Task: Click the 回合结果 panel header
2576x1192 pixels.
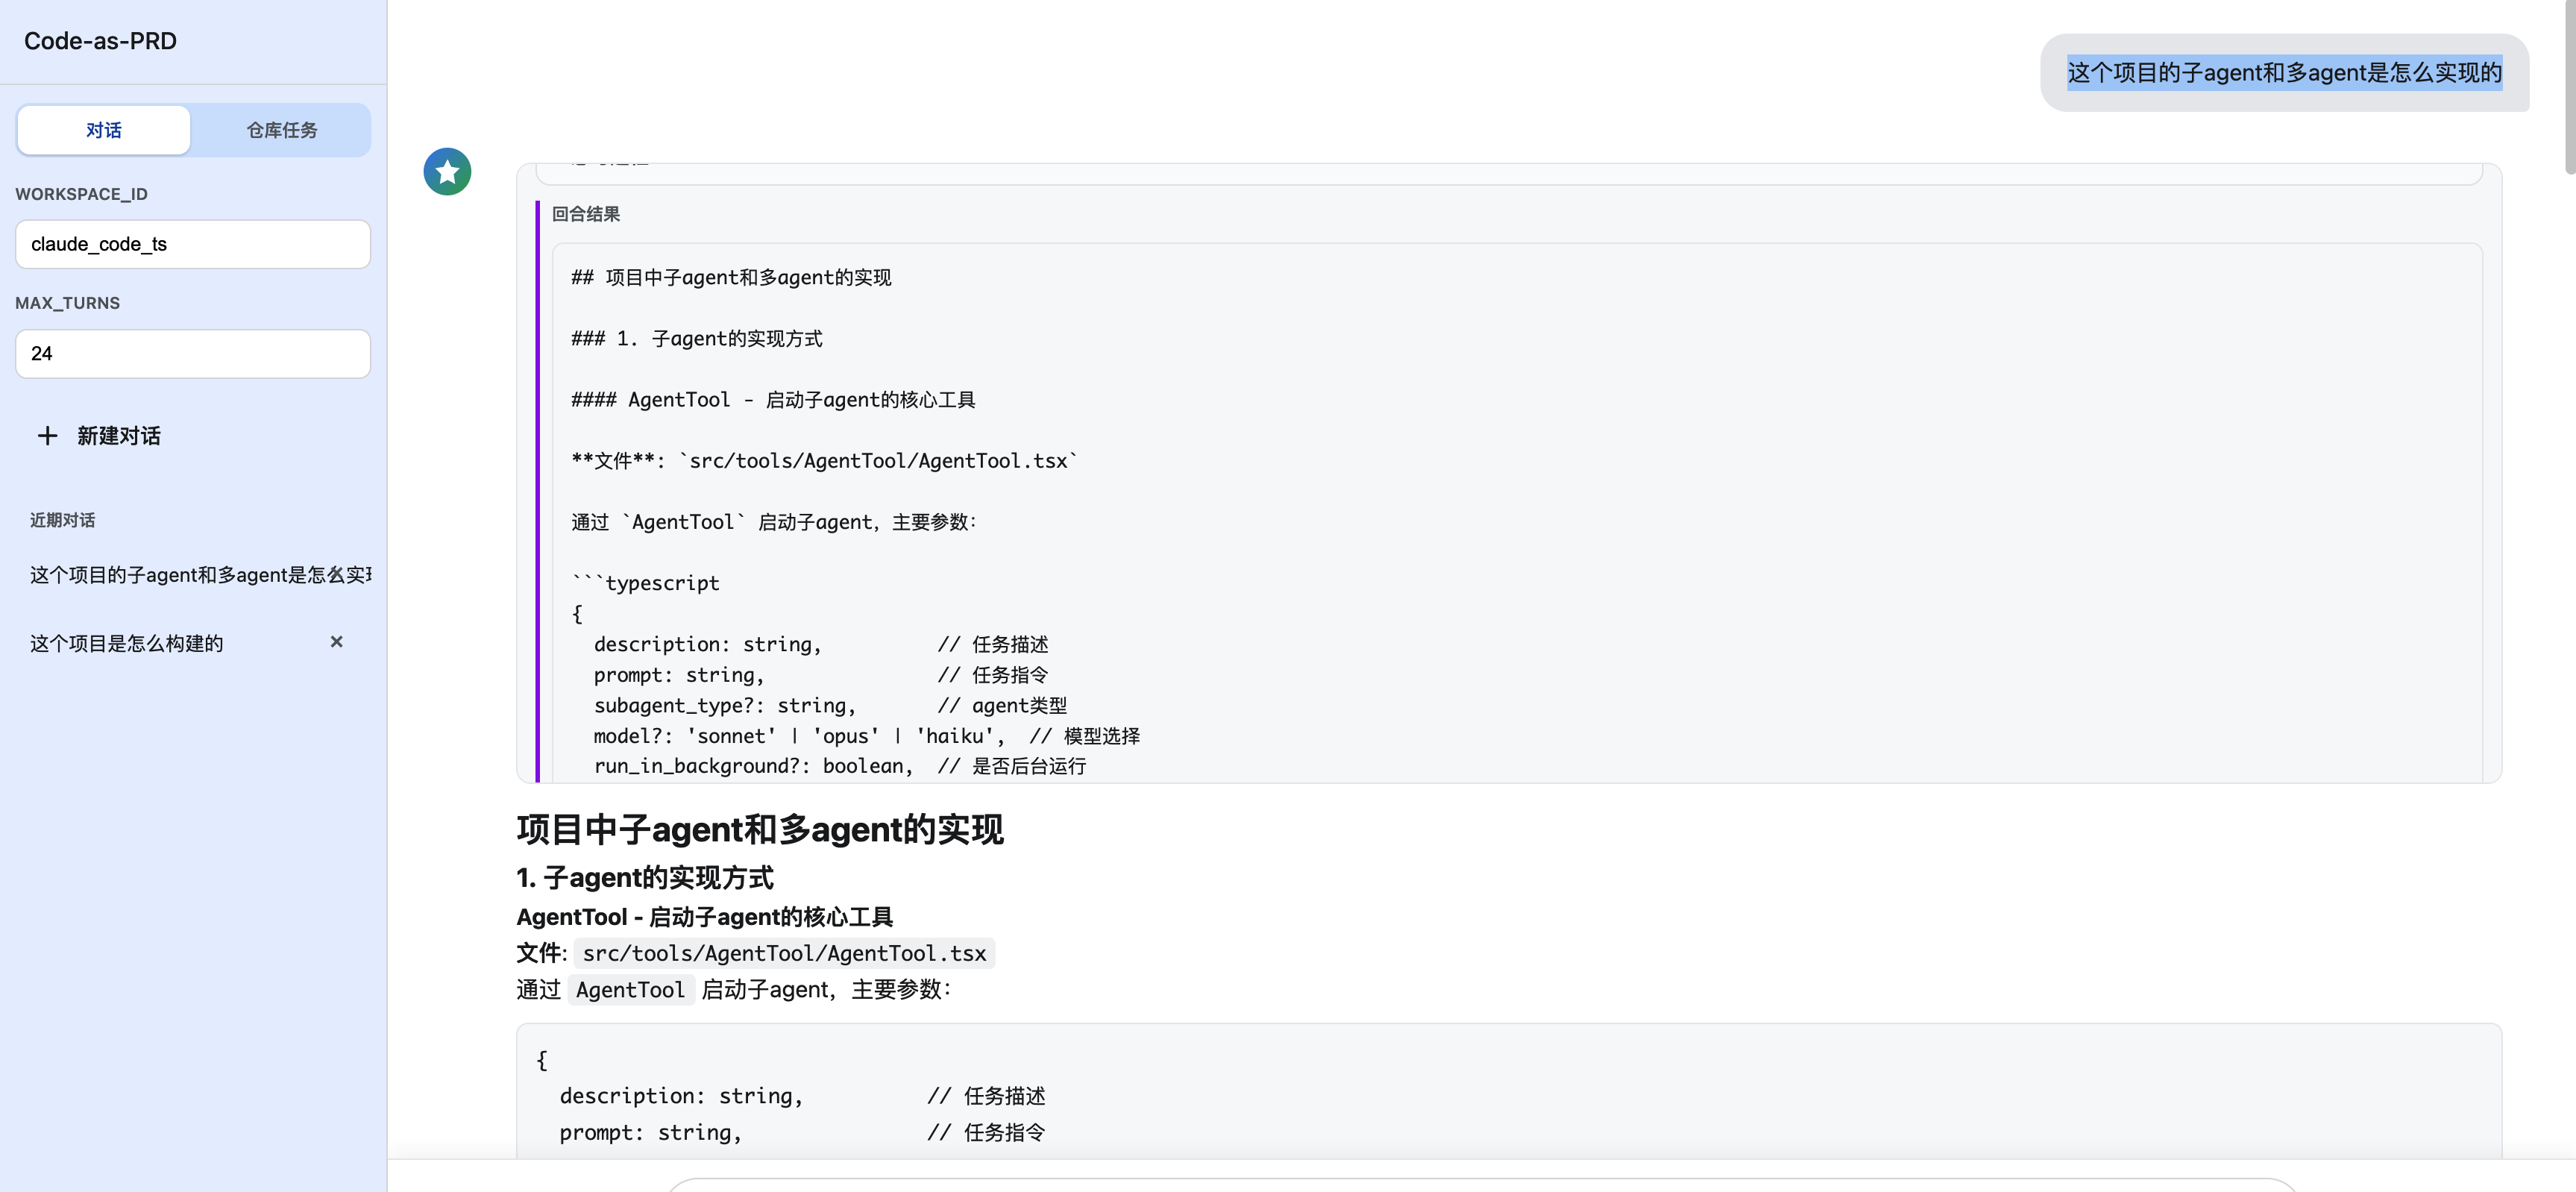Action: (586, 213)
